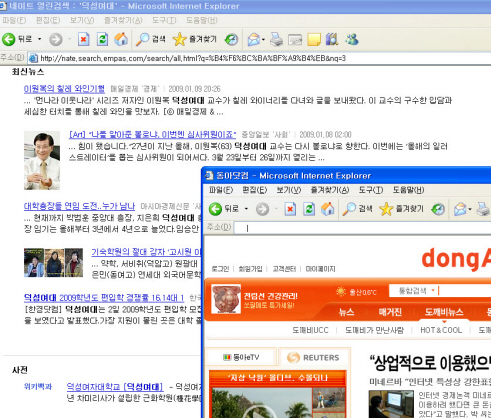Click Back arrow in the dongA window
Screen dimensions: 491x418
click(215, 209)
